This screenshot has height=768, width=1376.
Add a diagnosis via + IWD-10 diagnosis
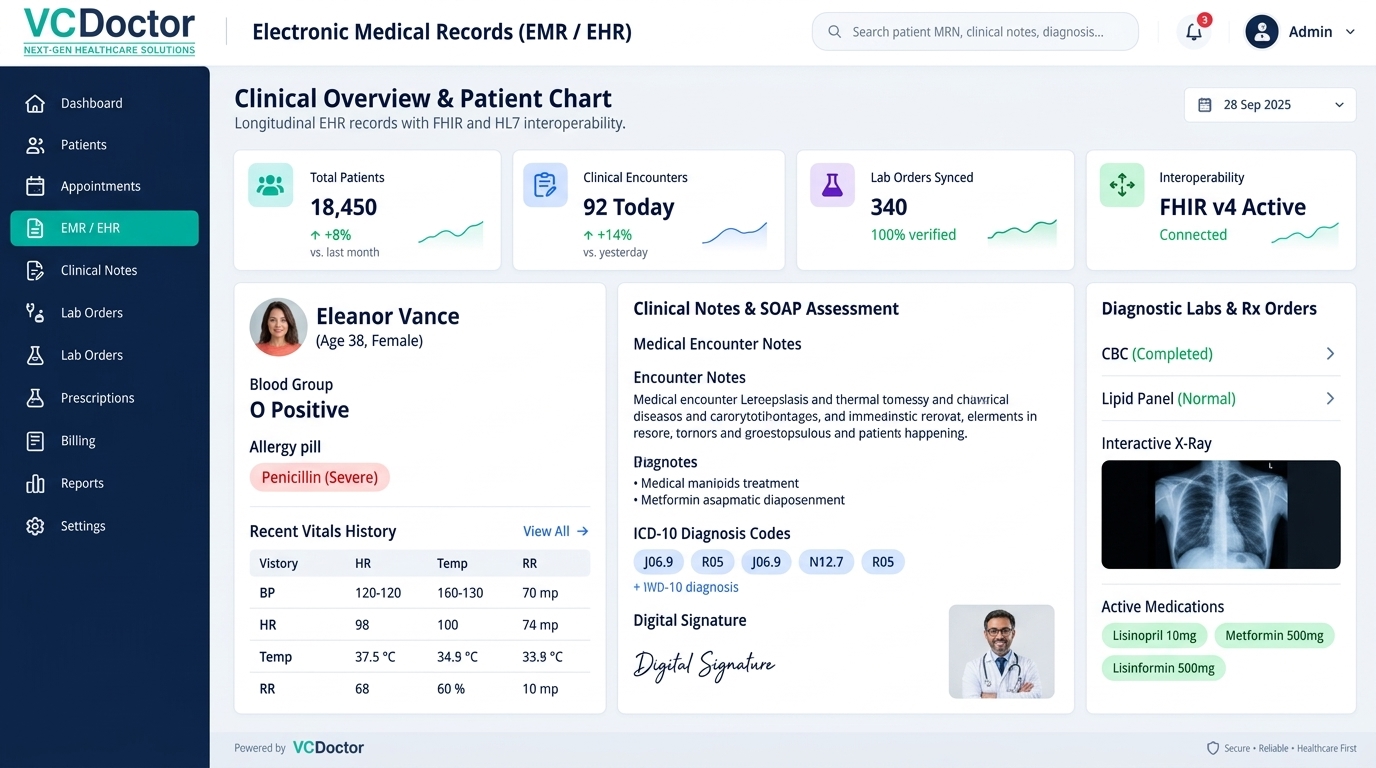(686, 587)
